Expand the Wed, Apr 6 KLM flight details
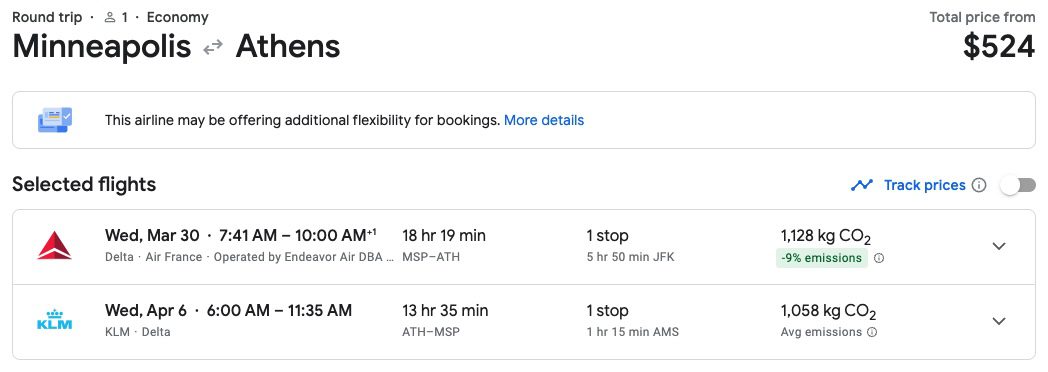This screenshot has width=1048, height=372. pos(999,321)
